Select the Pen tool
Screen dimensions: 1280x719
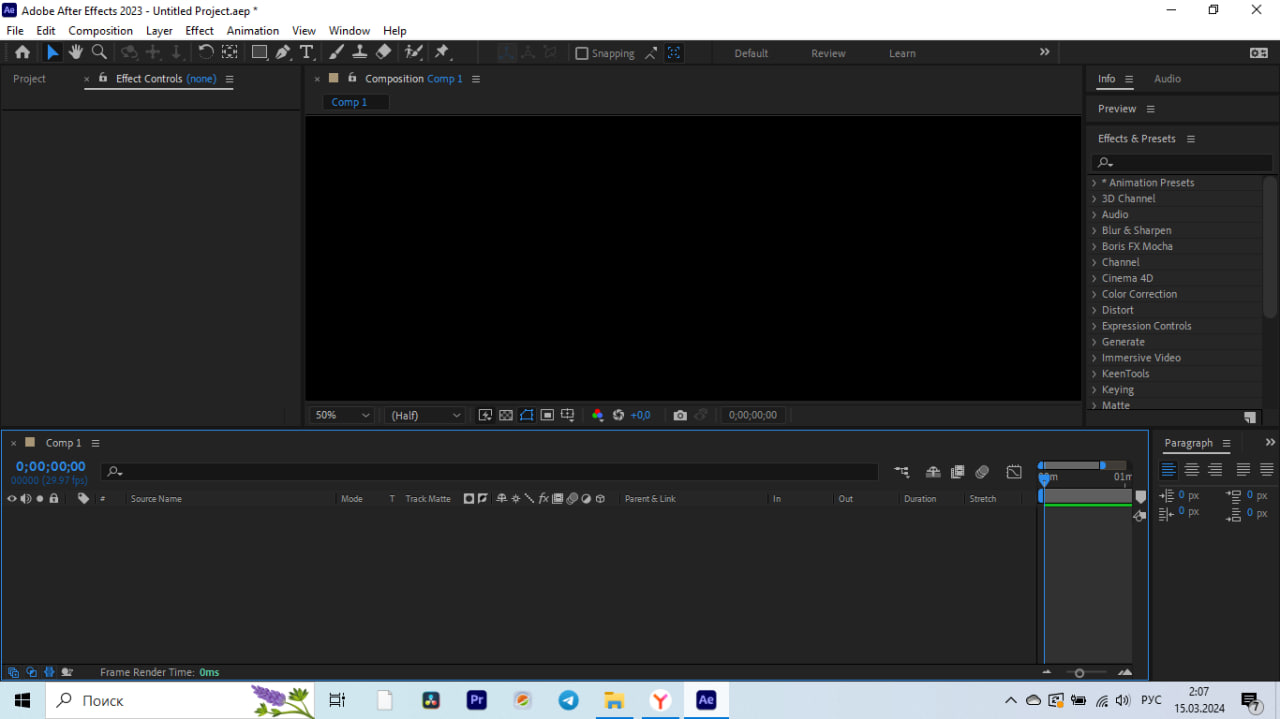282,52
